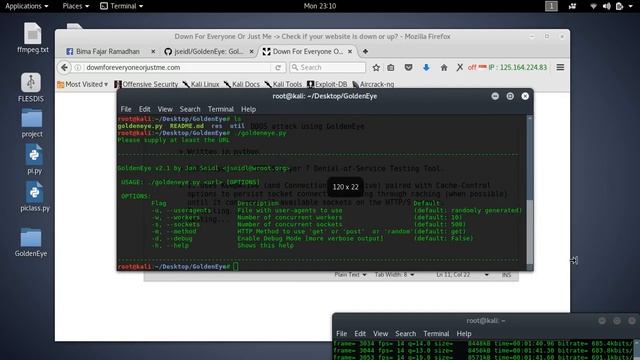Bookmark this page with star icon

click(x=376, y=68)
